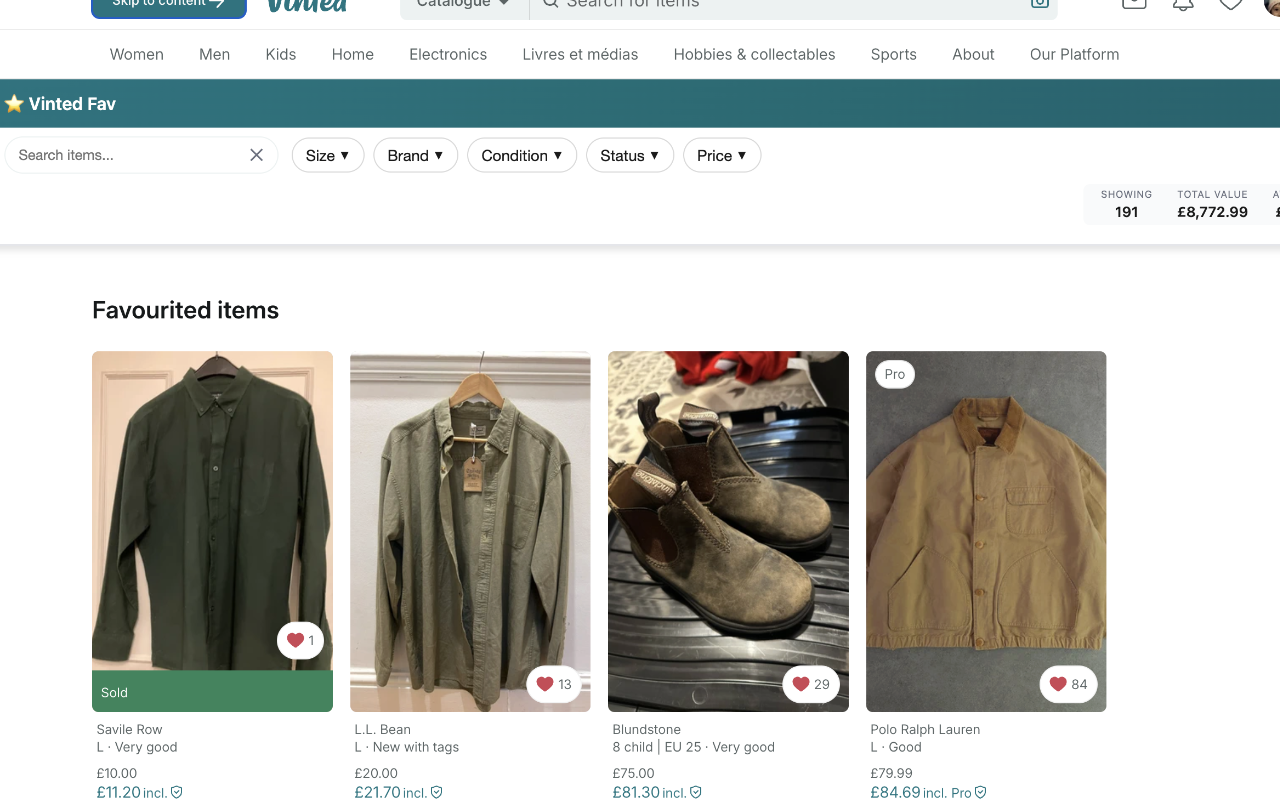
Task: Click 'L · New with tags' text
Action: [x=406, y=747]
